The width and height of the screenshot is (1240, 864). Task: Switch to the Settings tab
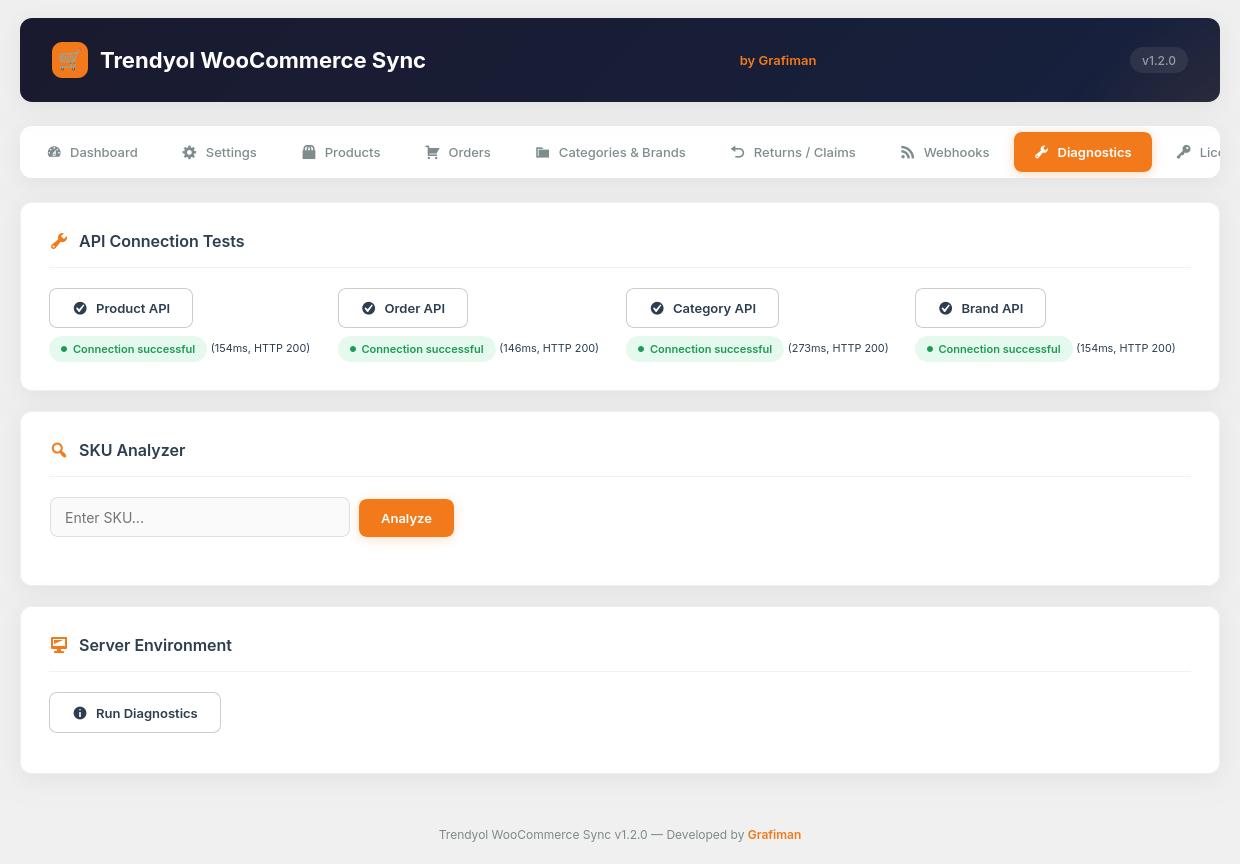tap(219, 152)
